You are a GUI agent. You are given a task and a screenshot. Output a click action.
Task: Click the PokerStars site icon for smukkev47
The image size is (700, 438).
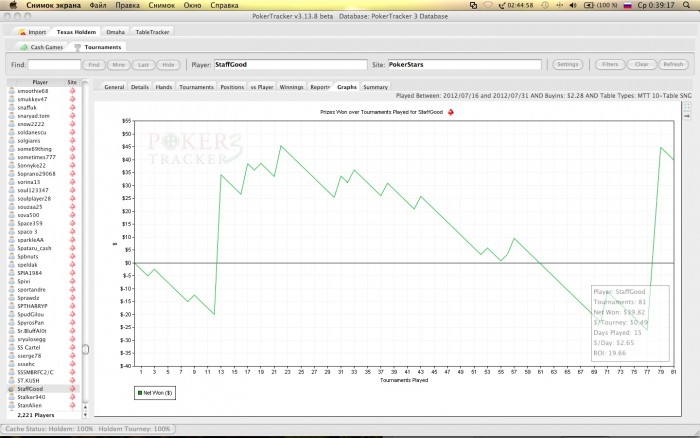(x=72, y=99)
